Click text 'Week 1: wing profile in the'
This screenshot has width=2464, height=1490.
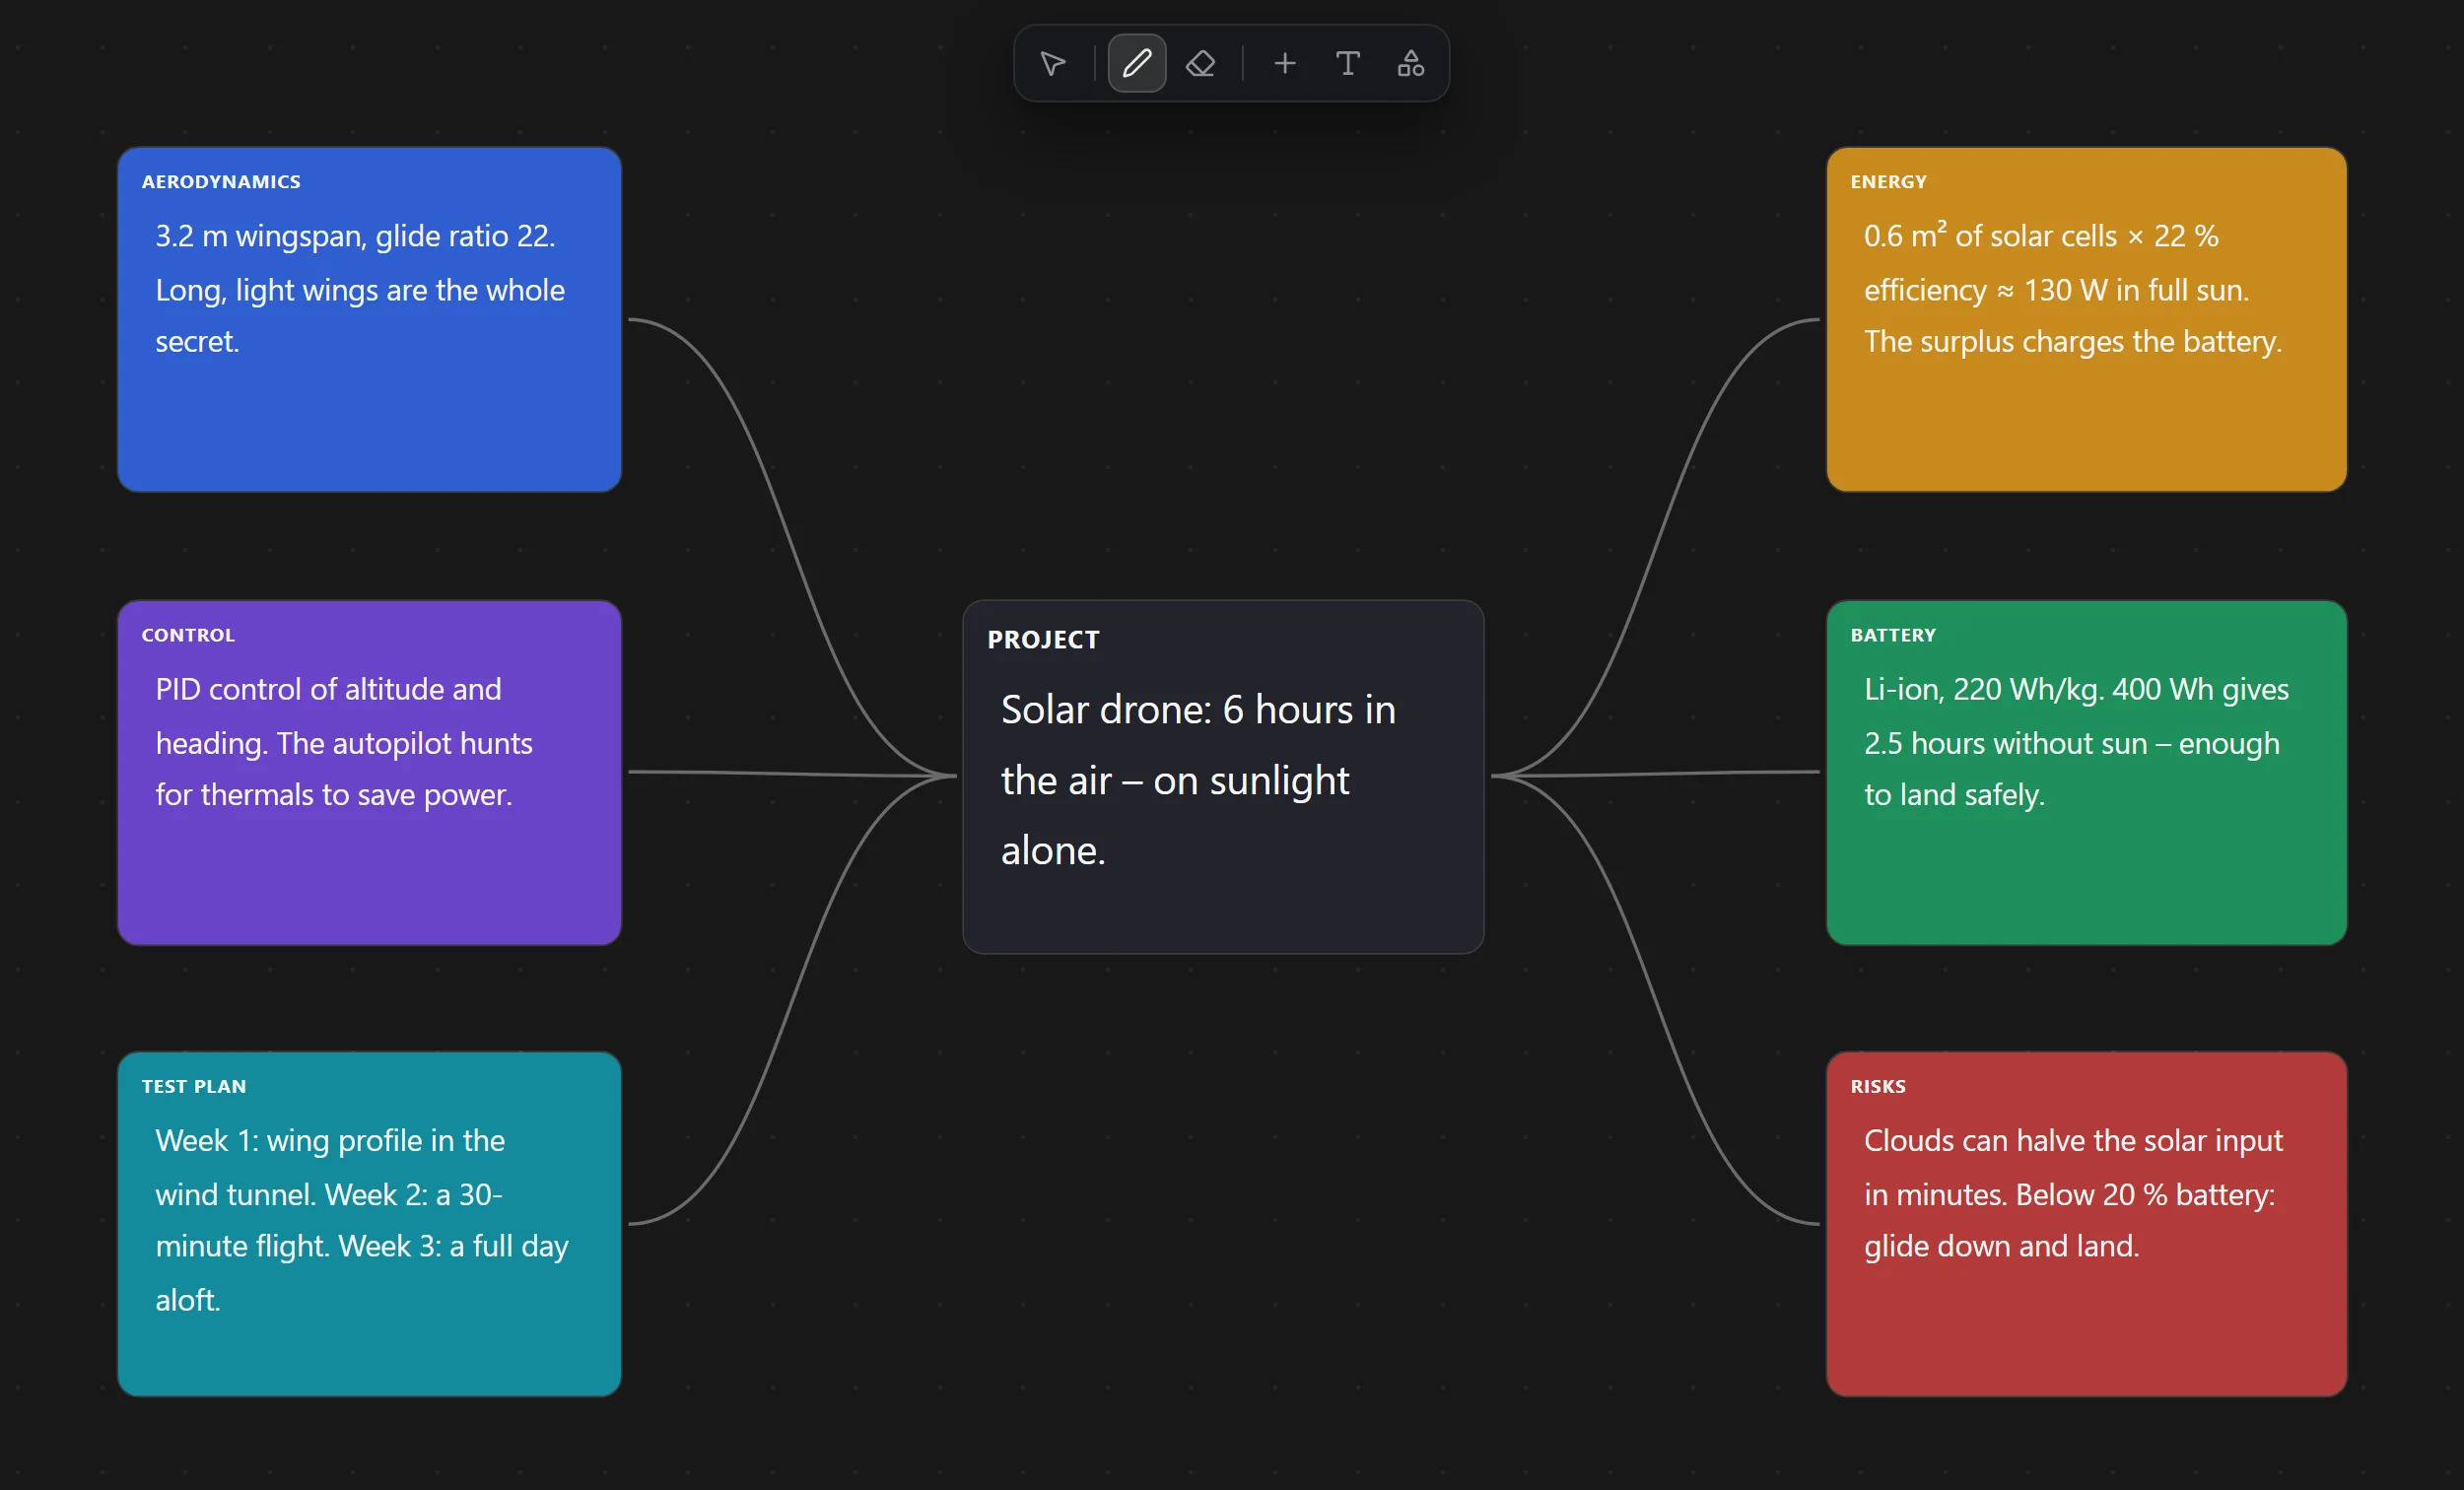pyautogui.click(x=330, y=1140)
